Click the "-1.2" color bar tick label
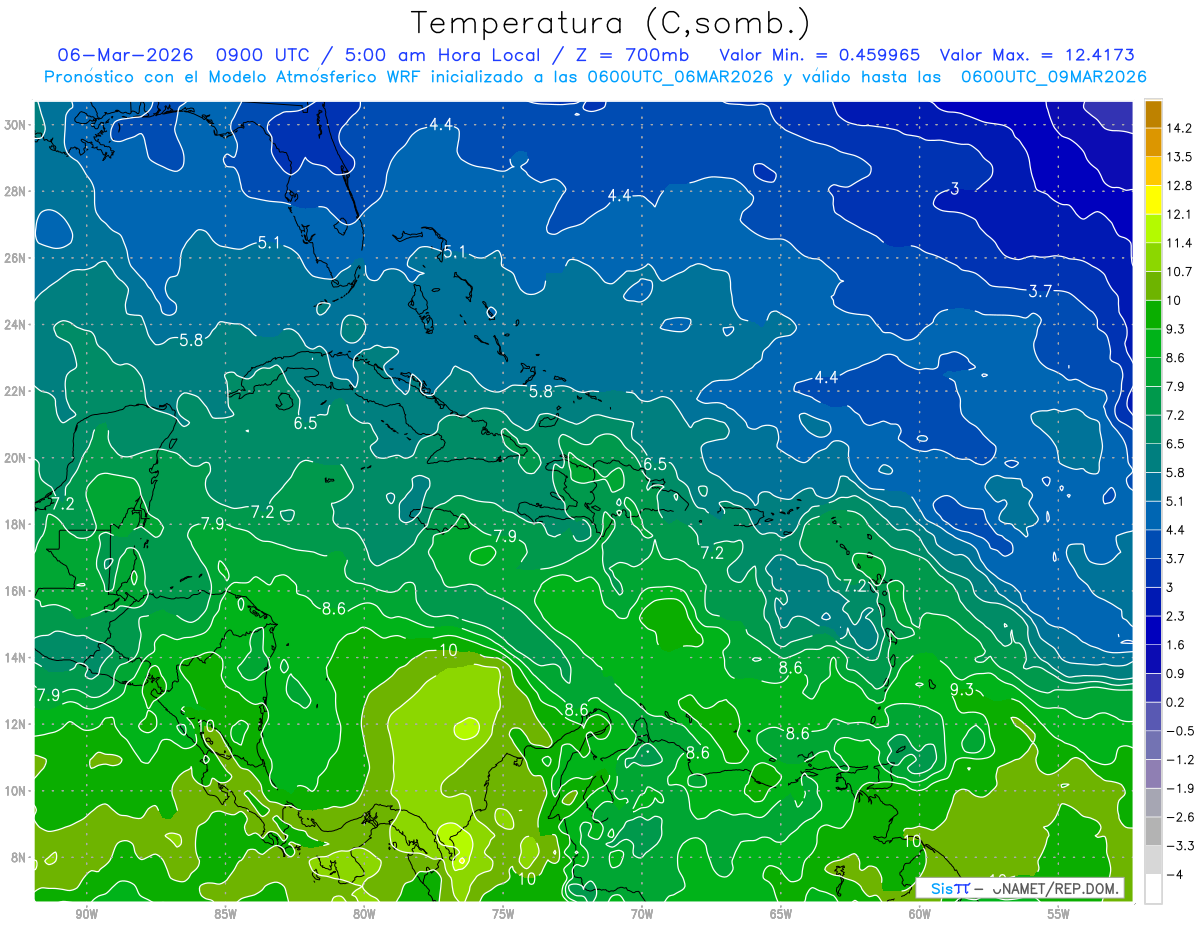The image size is (1200, 927). (1179, 760)
